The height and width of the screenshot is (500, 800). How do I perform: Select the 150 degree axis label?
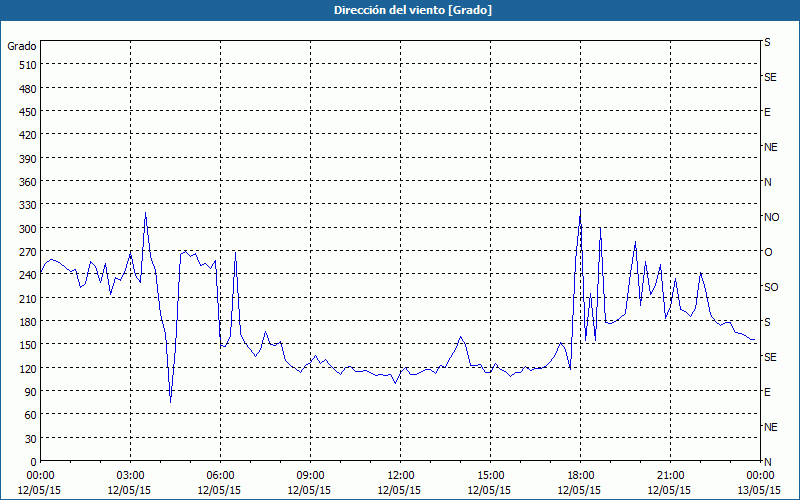[28, 345]
